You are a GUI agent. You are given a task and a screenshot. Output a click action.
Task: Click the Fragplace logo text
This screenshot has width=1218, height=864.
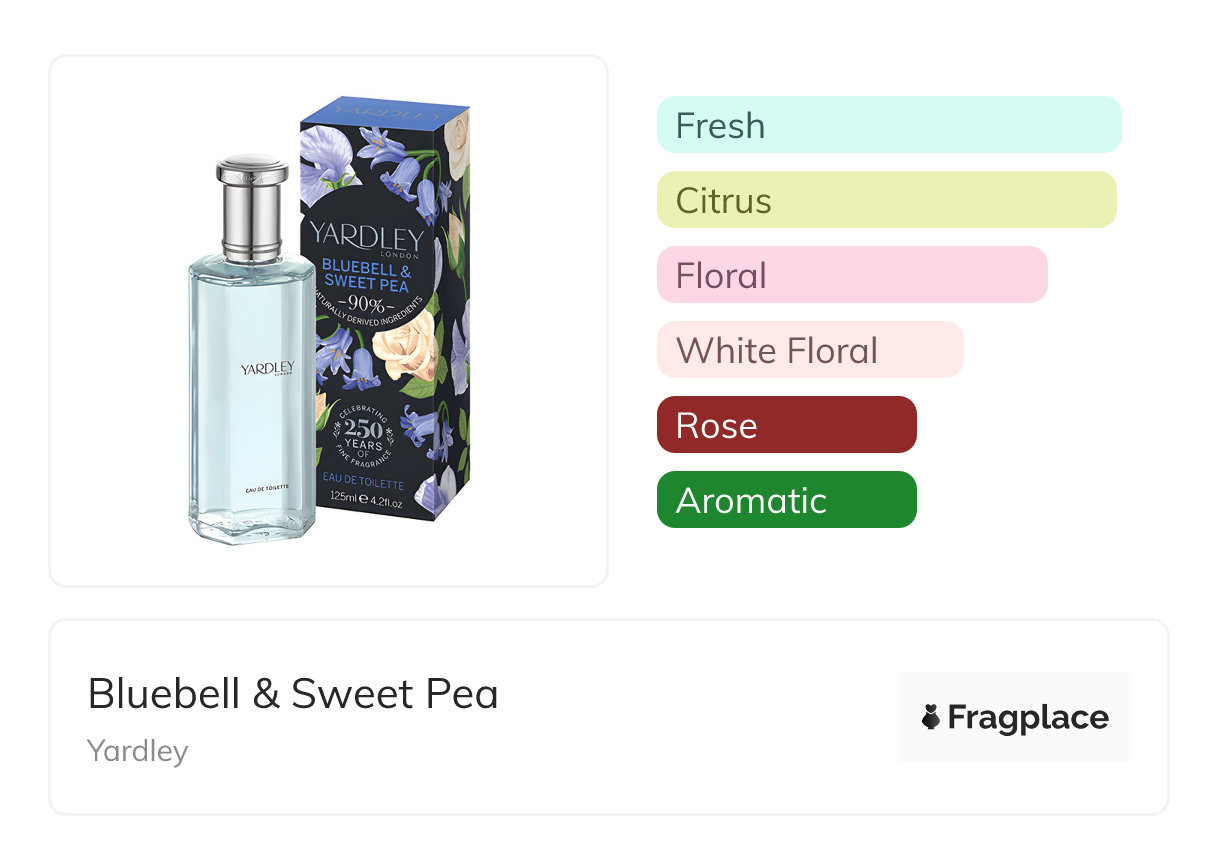click(x=1028, y=718)
